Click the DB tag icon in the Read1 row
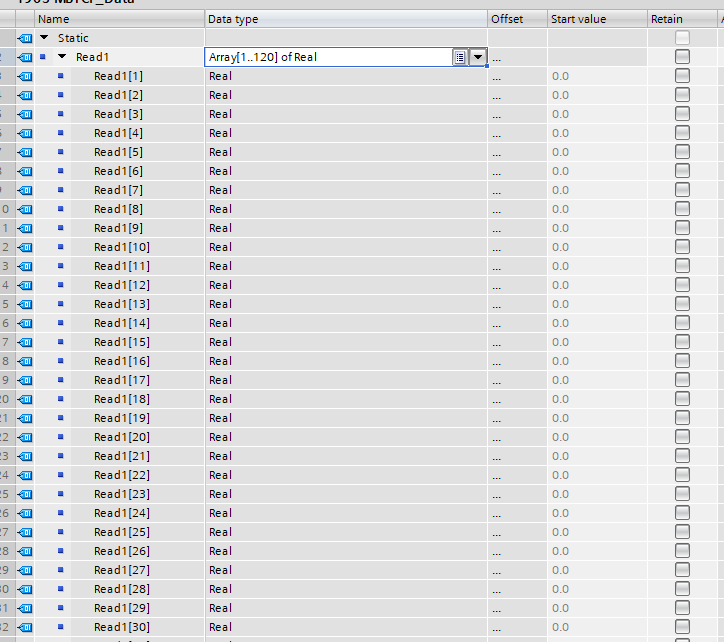Screen dimensions: 724x642 25,57
